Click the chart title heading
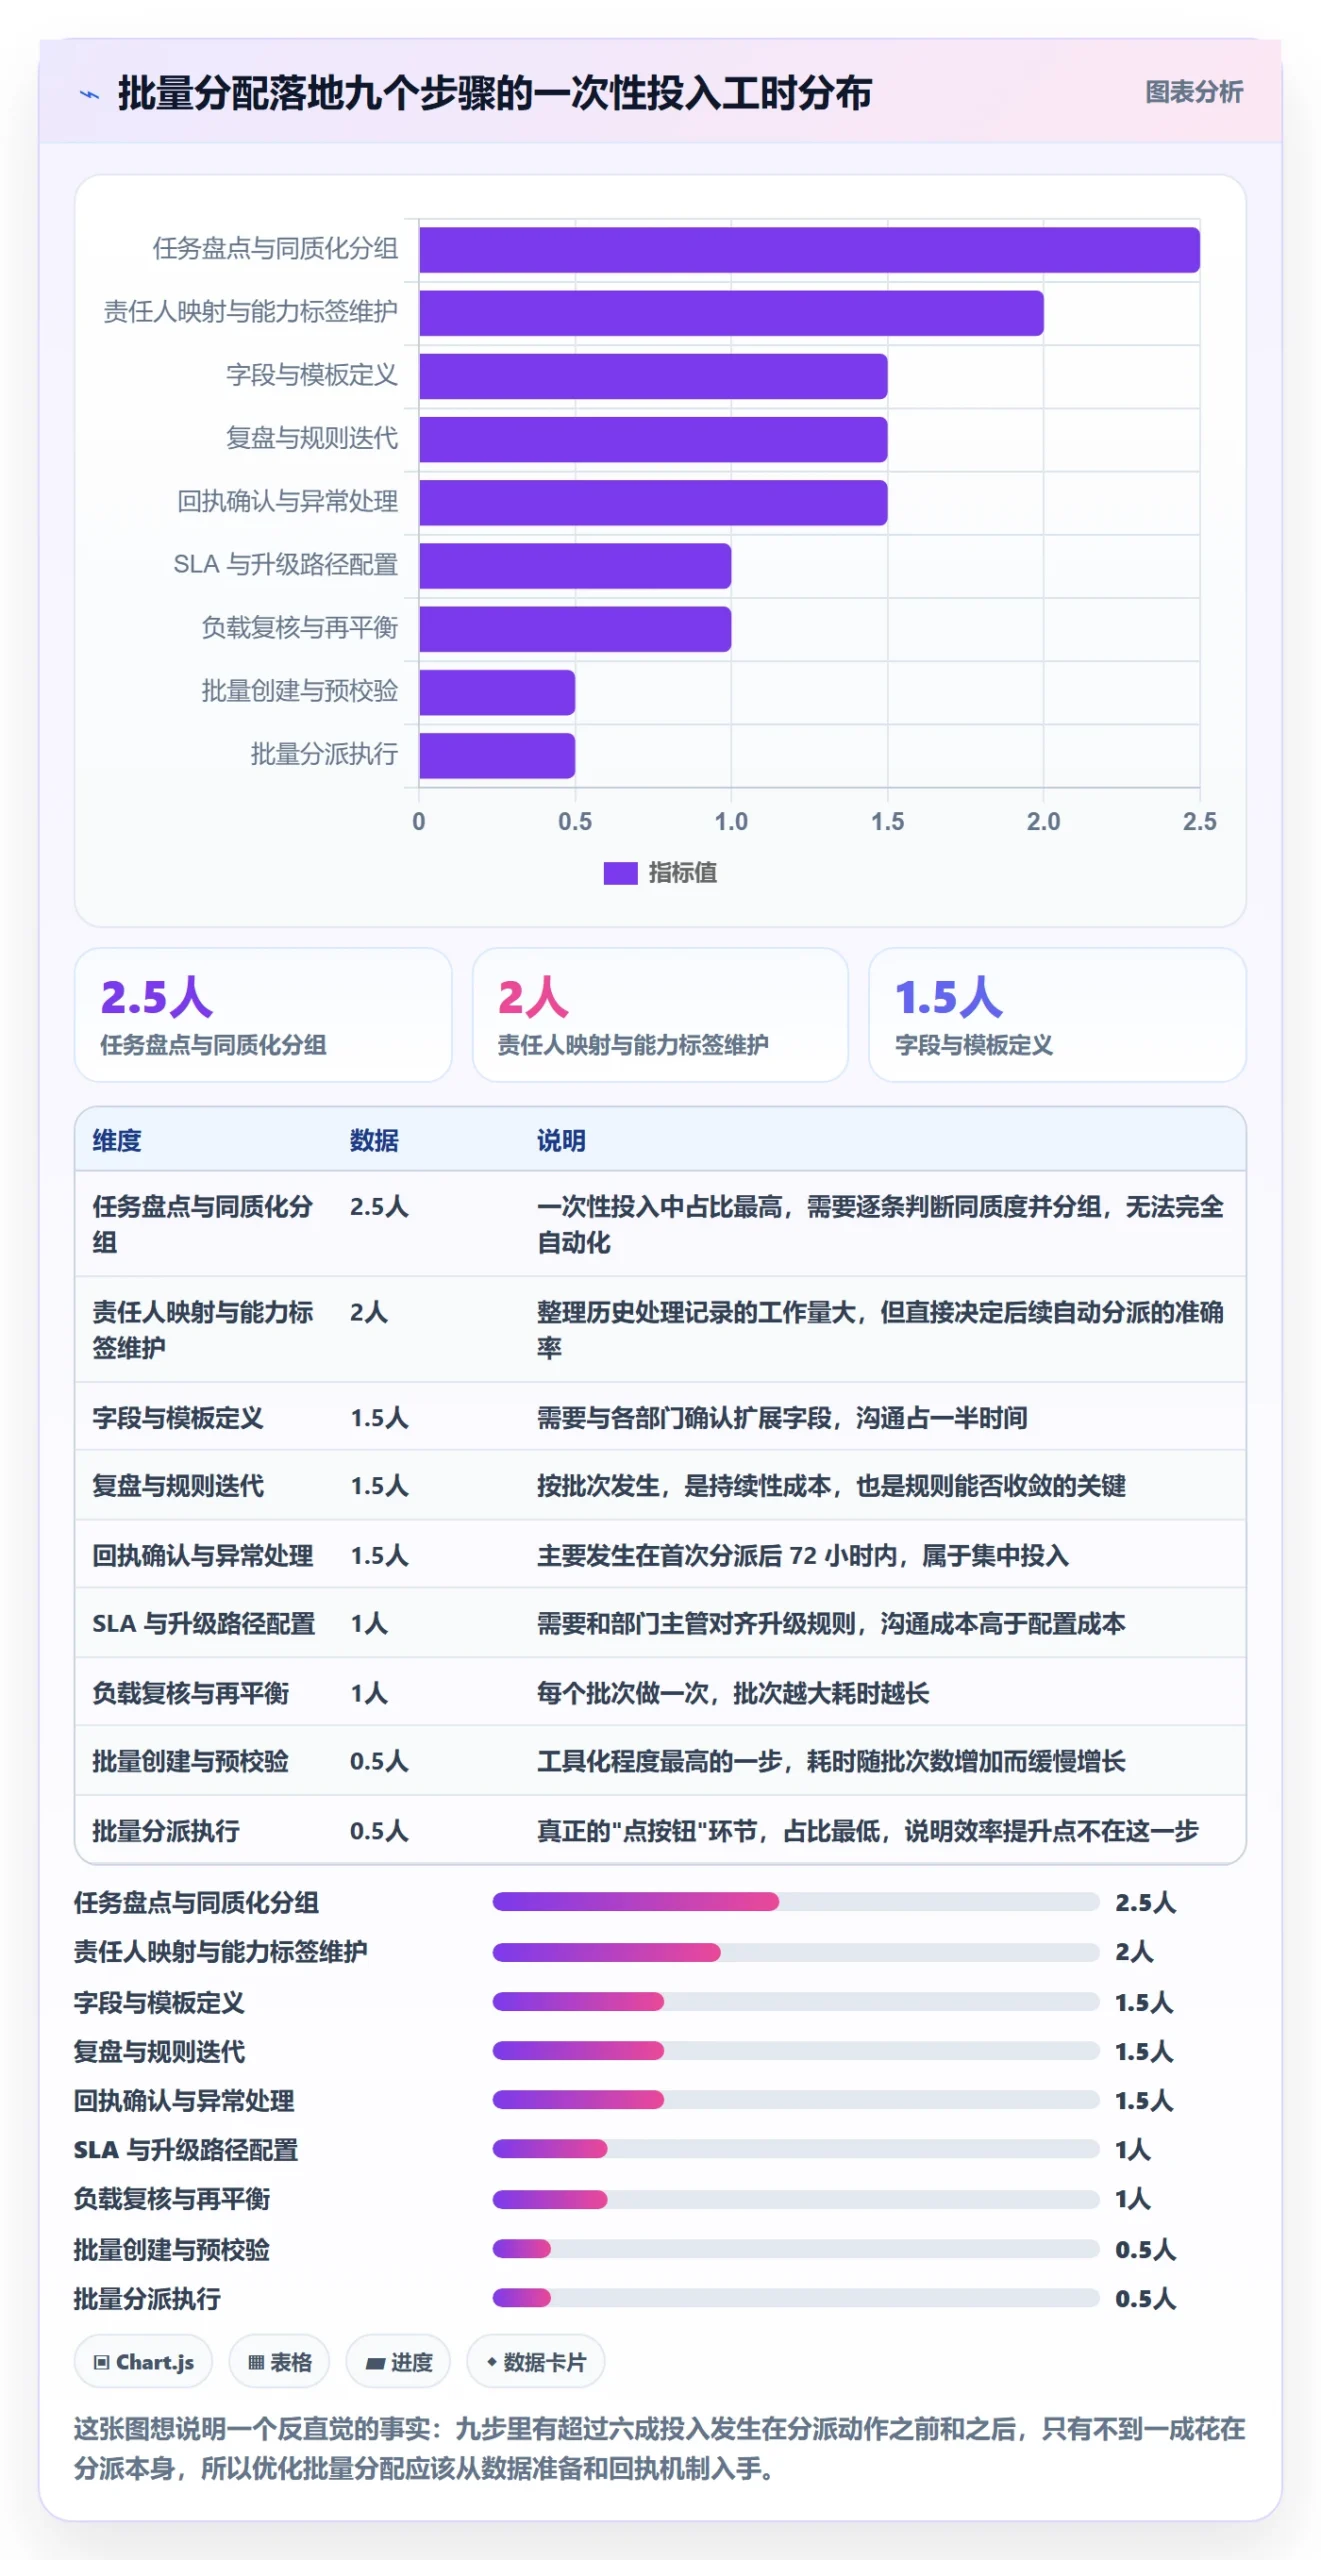This screenshot has height=2560, width=1321. pos(494,93)
